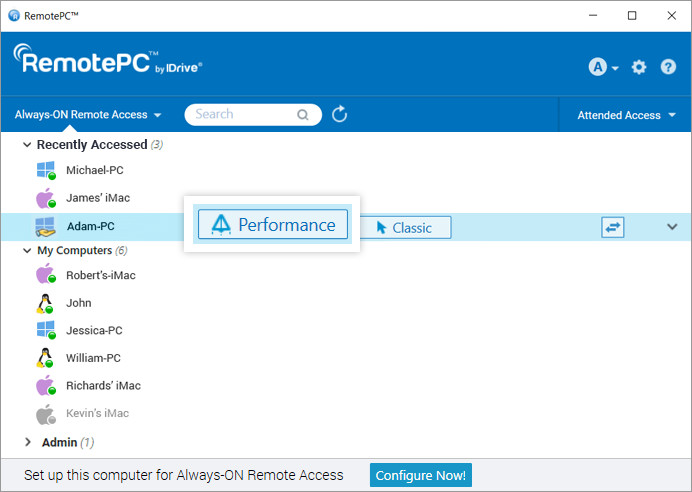This screenshot has height=492, width=692.
Task: Click the Adam-PC attended-access icon
Action: click(45, 227)
